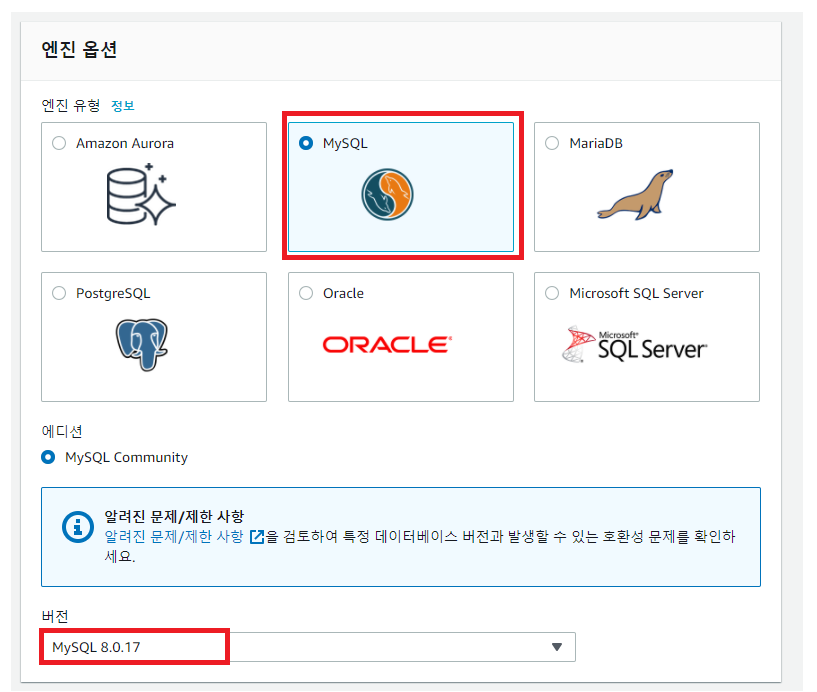Click the MySQL Community label text
The height and width of the screenshot is (692, 817).
coord(126,458)
